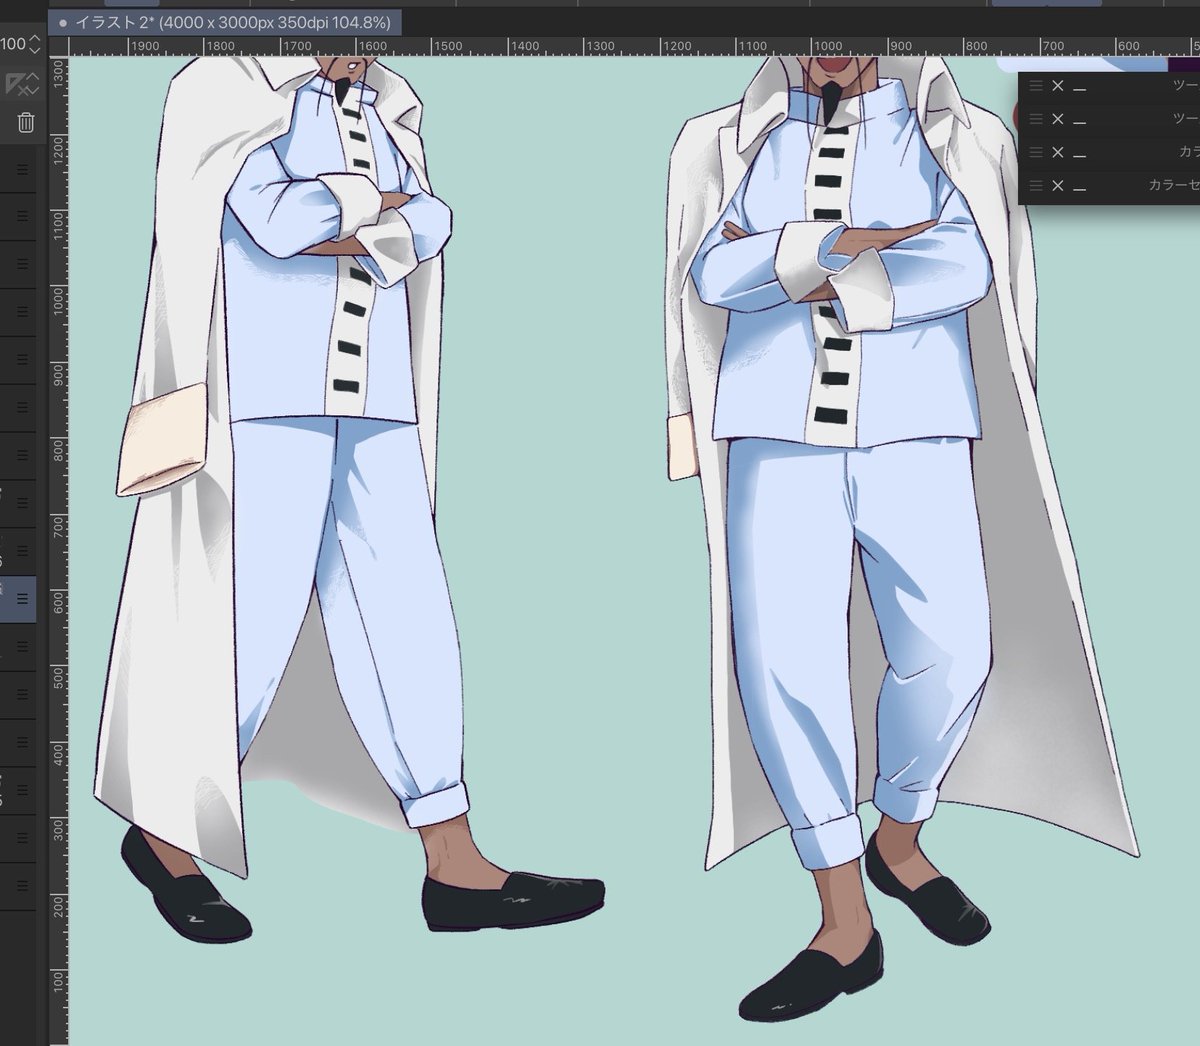Select the カラーセ panel title text
Image resolution: width=1200 pixels, height=1046 pixels.
click(1173, 186)
